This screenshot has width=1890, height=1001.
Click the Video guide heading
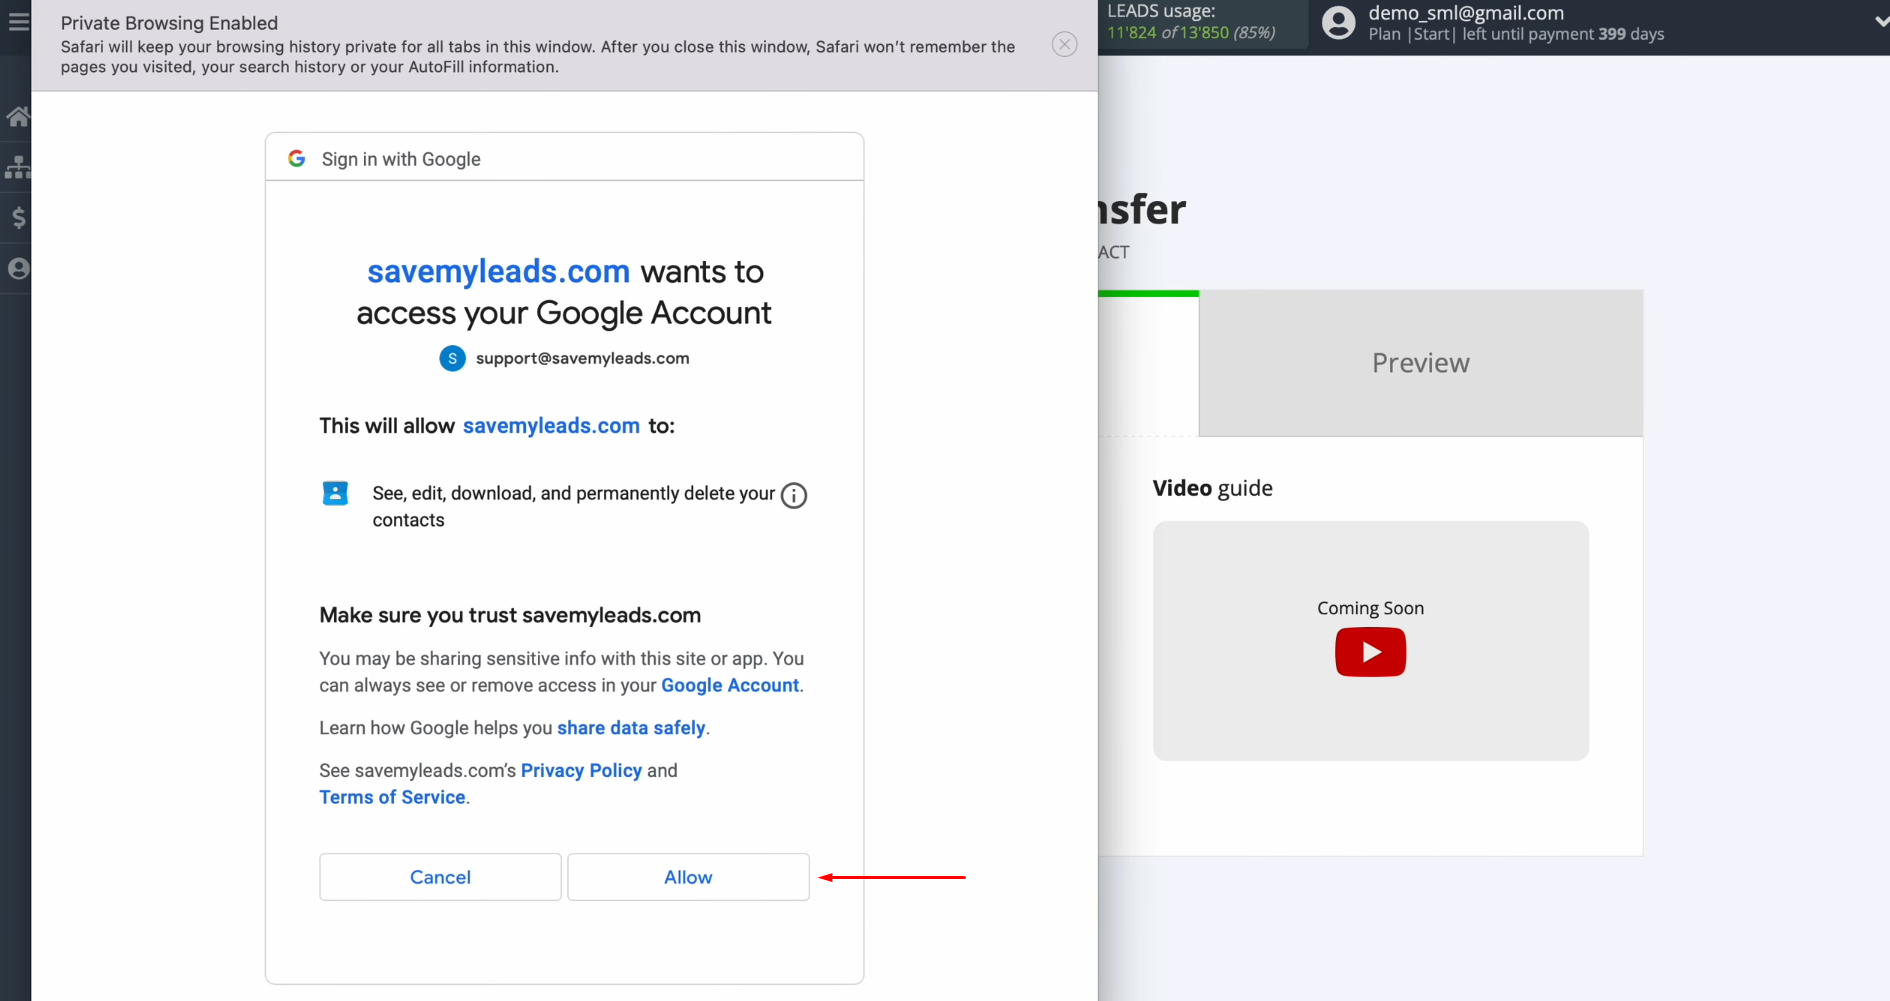[x=1212, y=488]
